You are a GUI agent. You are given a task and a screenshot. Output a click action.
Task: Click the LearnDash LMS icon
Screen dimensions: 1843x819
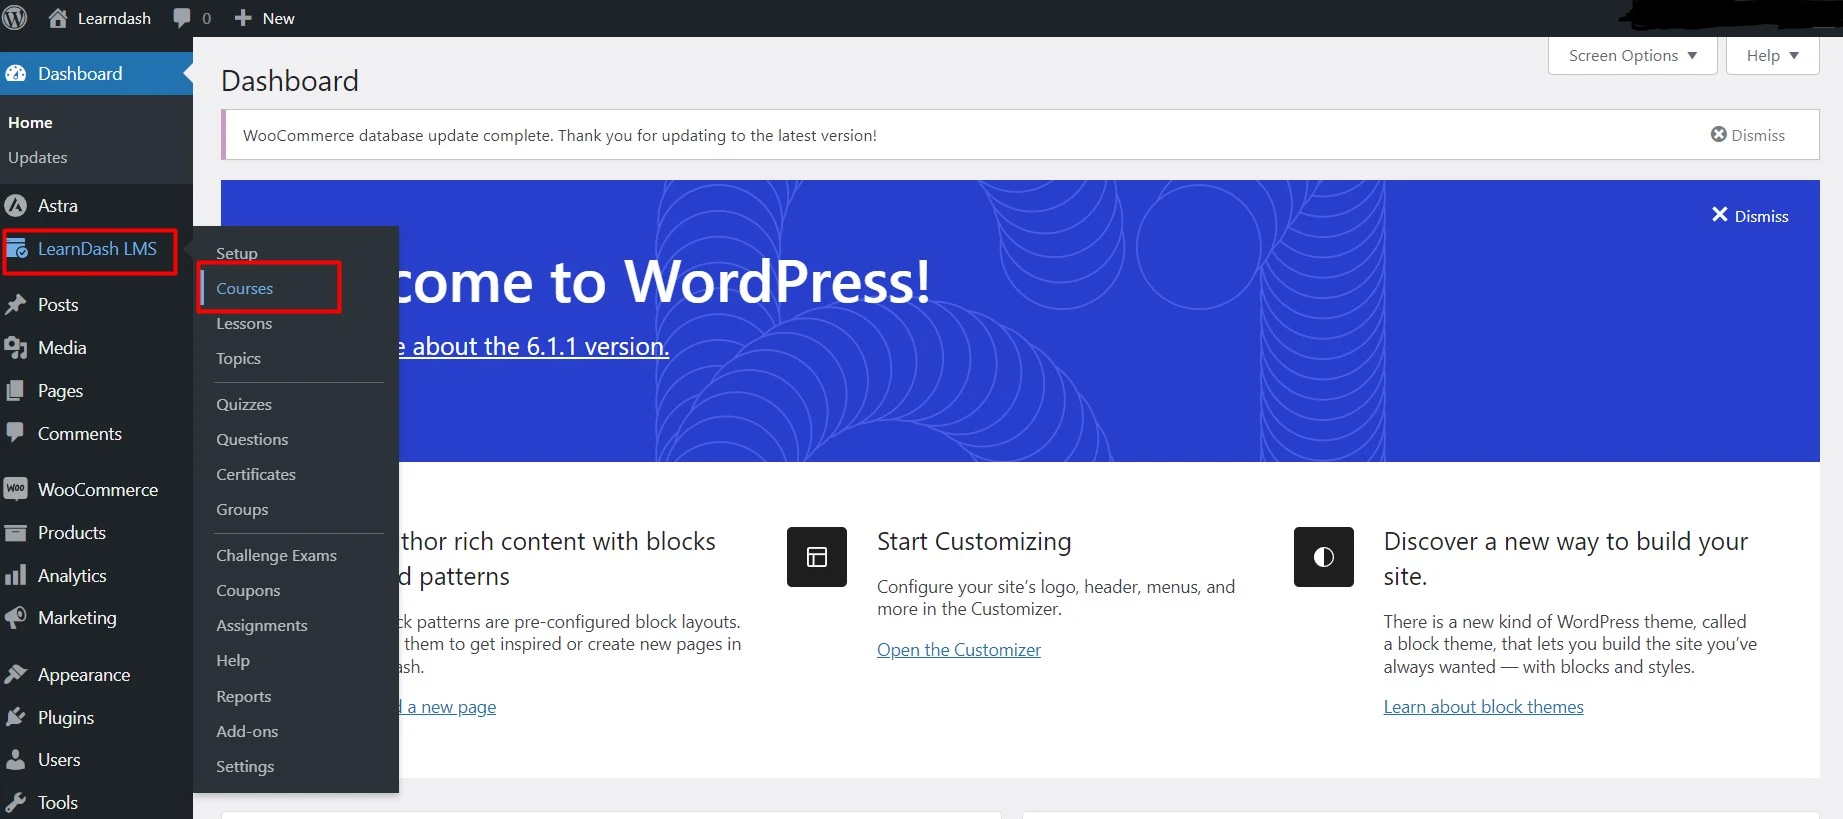16,249
